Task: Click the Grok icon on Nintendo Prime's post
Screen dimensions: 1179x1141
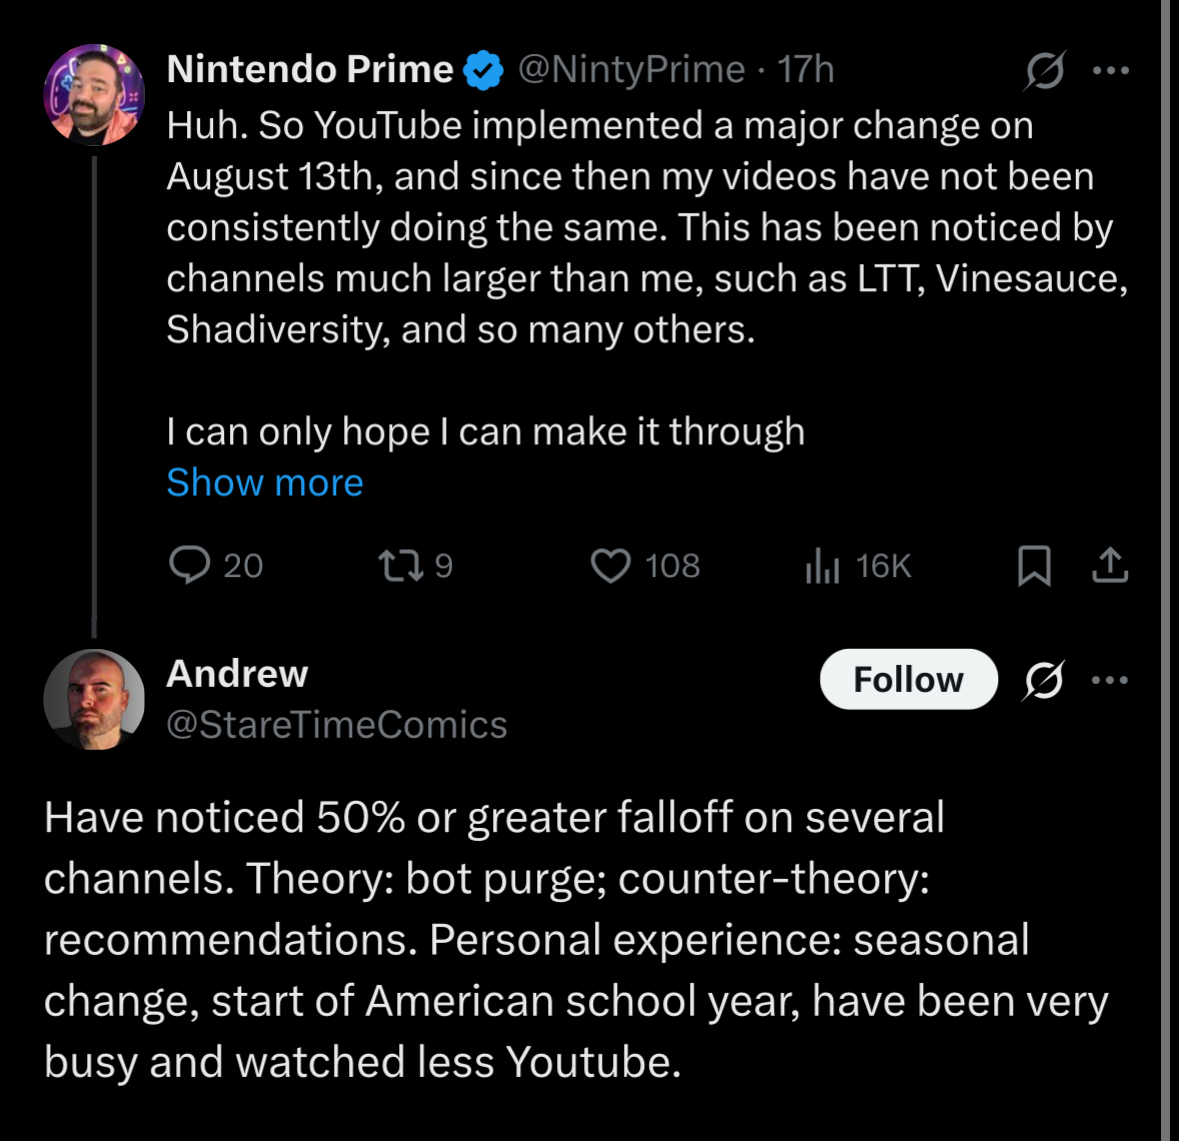Action: (x=1045, y=71)
